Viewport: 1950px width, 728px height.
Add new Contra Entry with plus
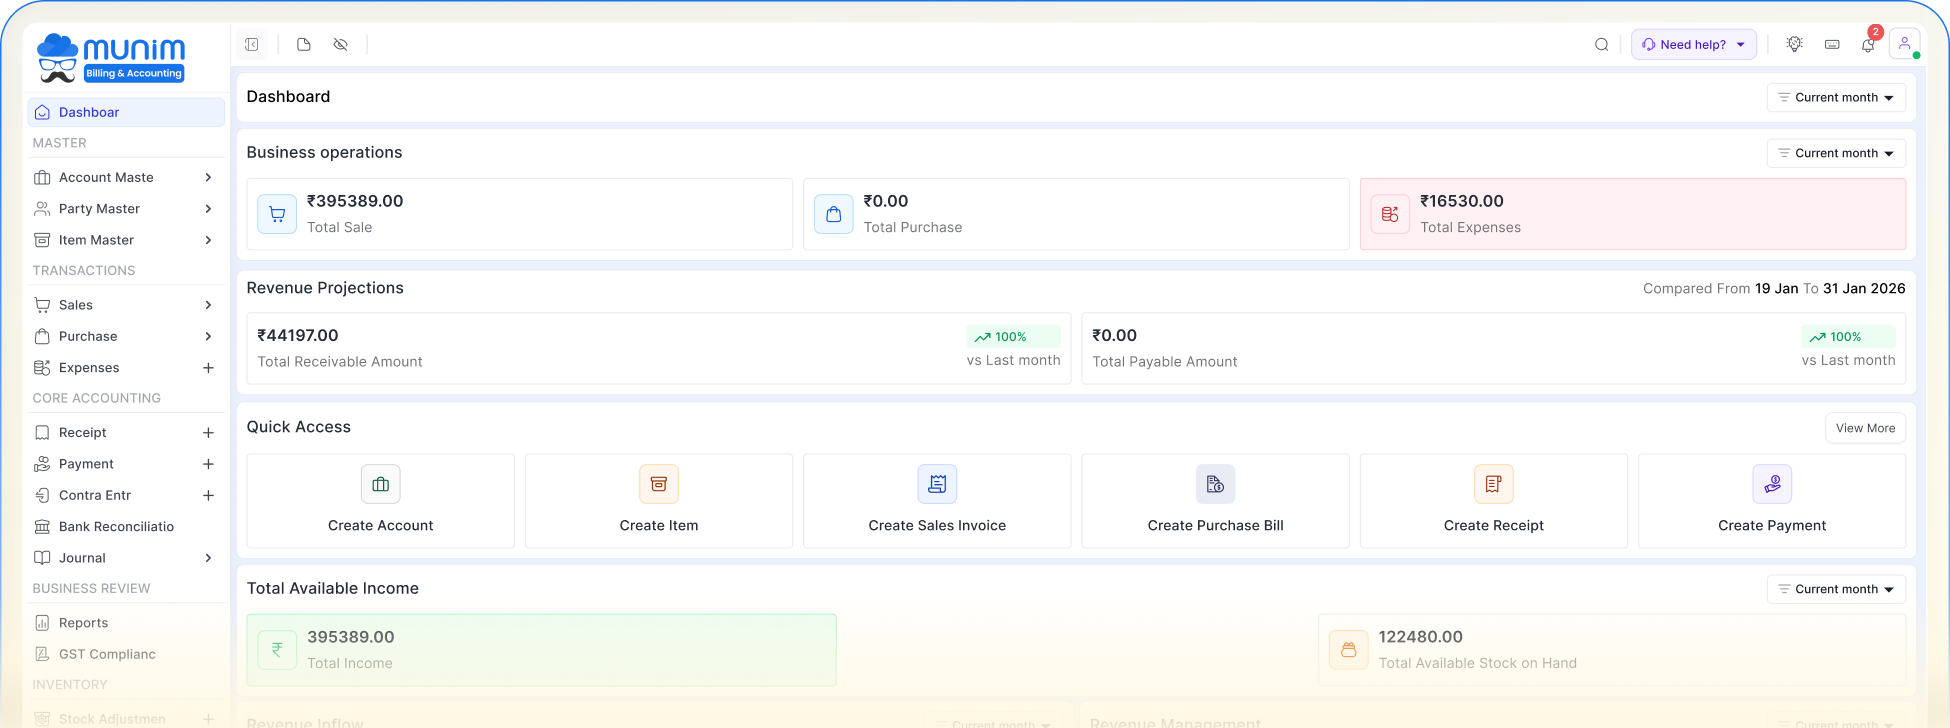(208, 496)
